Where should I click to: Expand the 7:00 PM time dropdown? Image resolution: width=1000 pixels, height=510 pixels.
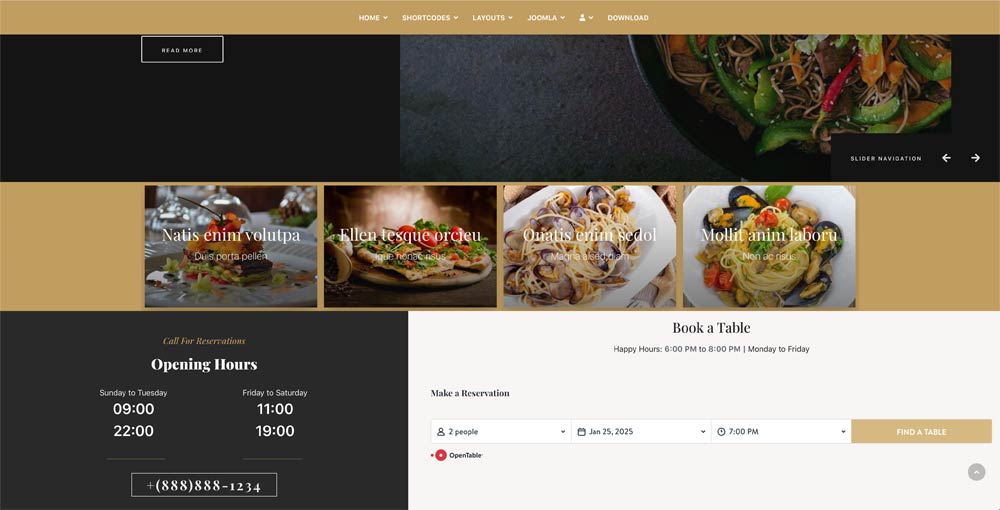coord(781,432)
